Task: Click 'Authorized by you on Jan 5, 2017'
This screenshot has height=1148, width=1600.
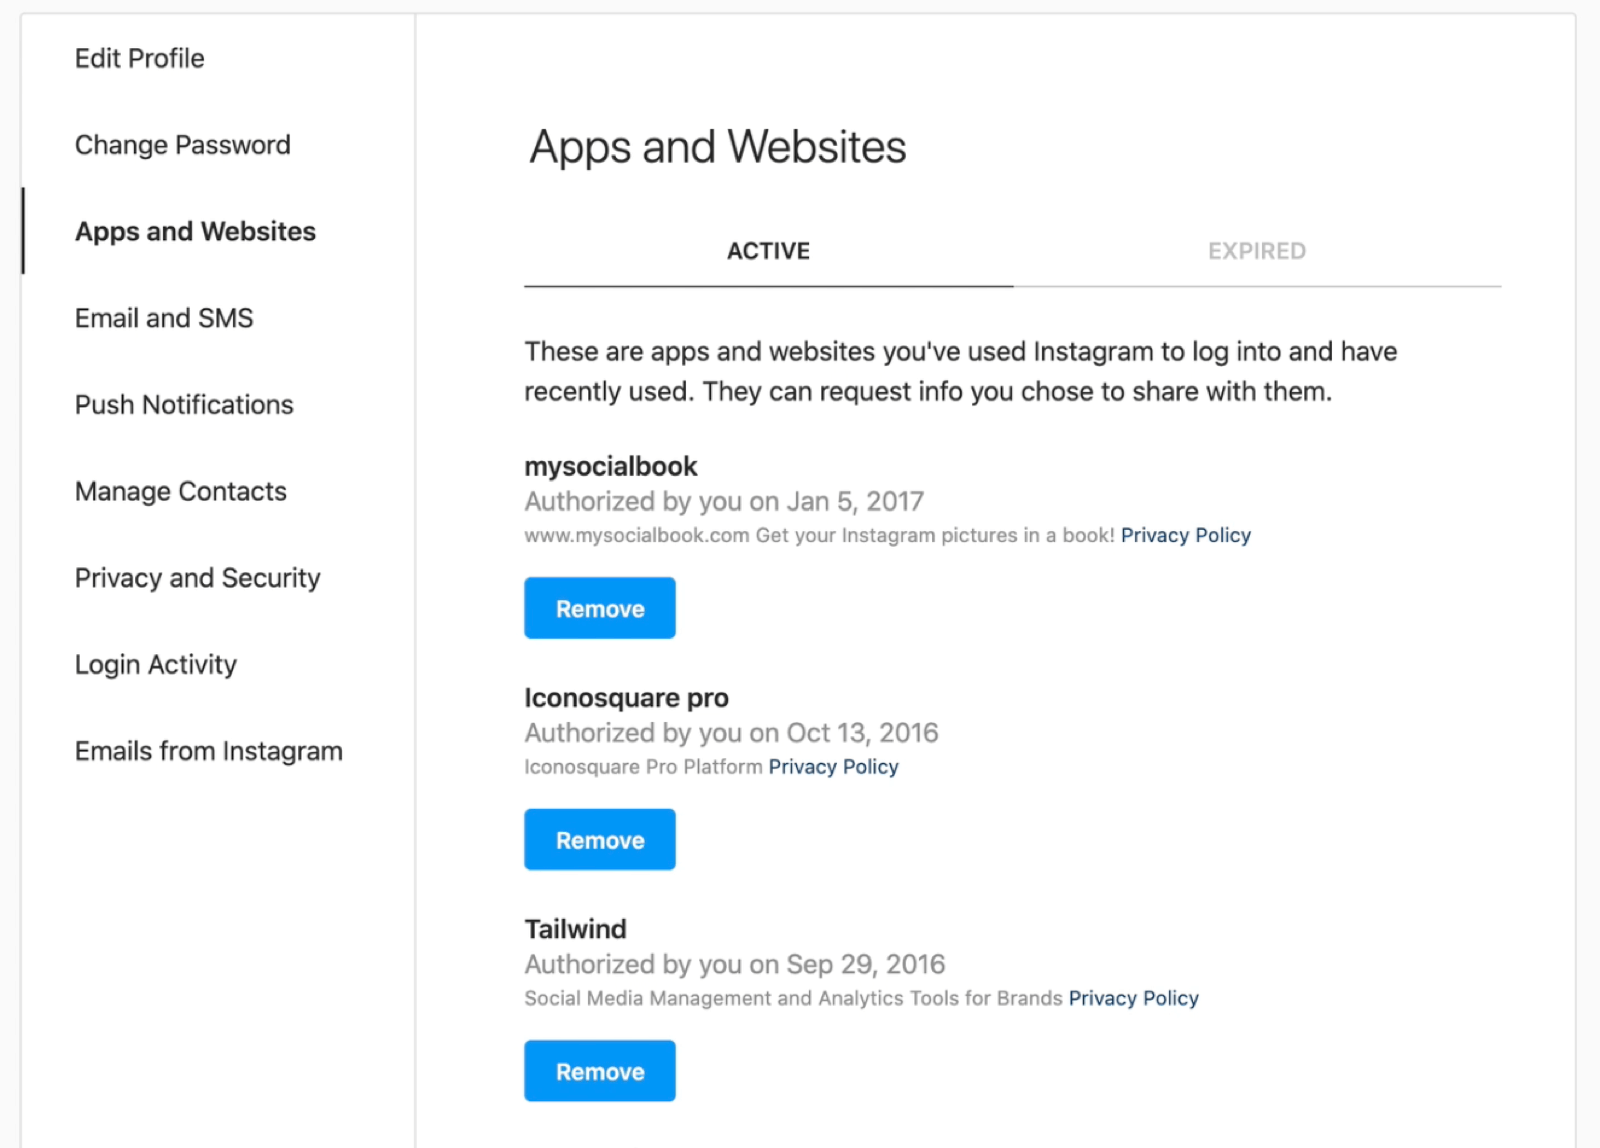Action: click(x=725, y=501)
